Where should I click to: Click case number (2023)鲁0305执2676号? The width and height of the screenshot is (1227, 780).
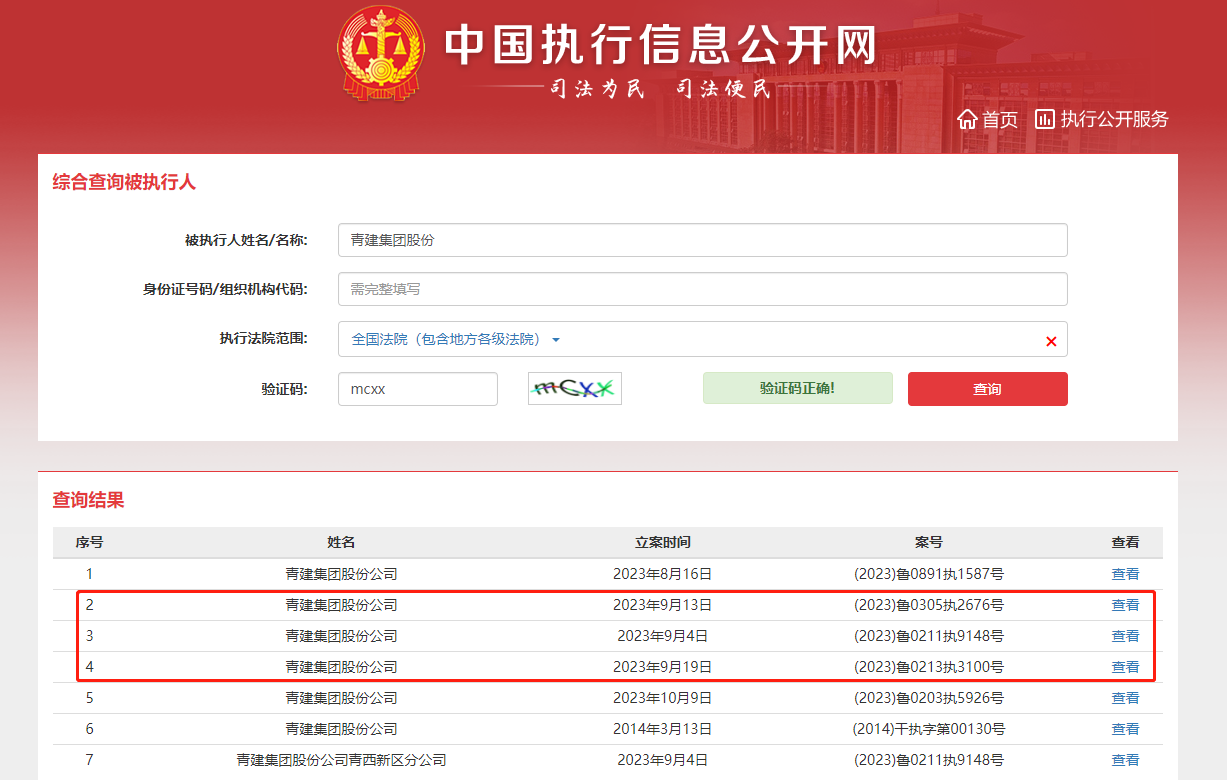pyautogui.click(x=929, y=605)
